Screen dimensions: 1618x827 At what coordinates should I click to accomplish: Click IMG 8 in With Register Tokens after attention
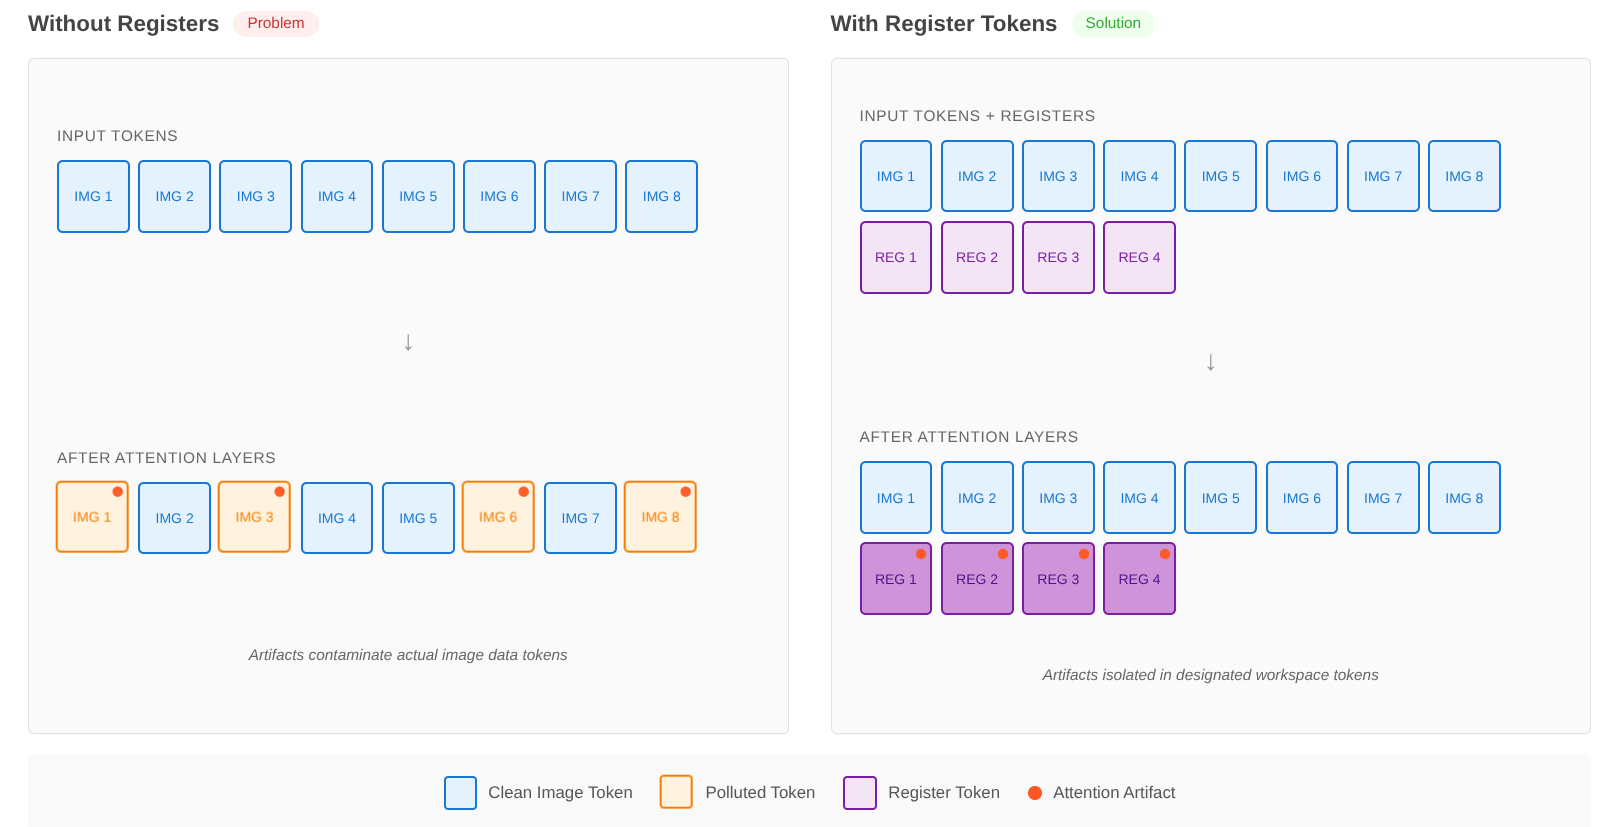point(1464,498)
